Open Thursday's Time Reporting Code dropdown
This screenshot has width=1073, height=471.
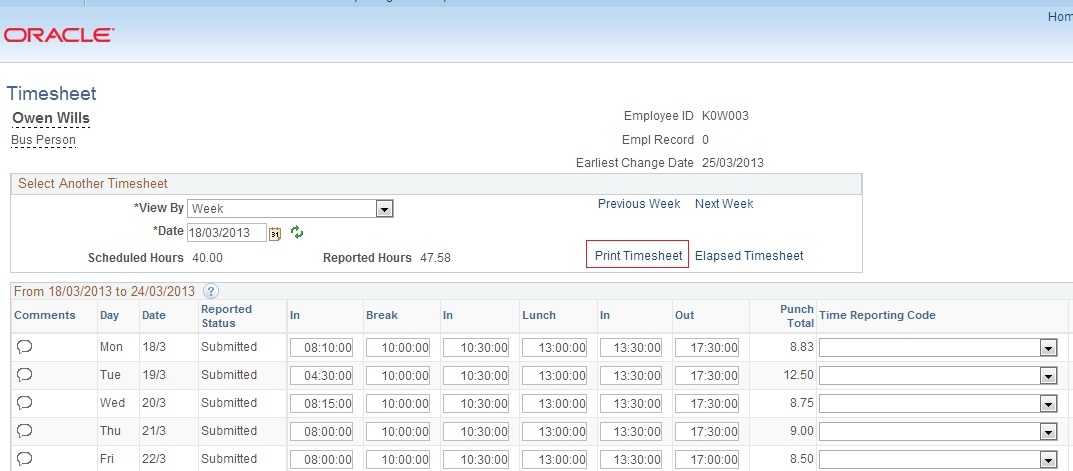point(1048,432)
